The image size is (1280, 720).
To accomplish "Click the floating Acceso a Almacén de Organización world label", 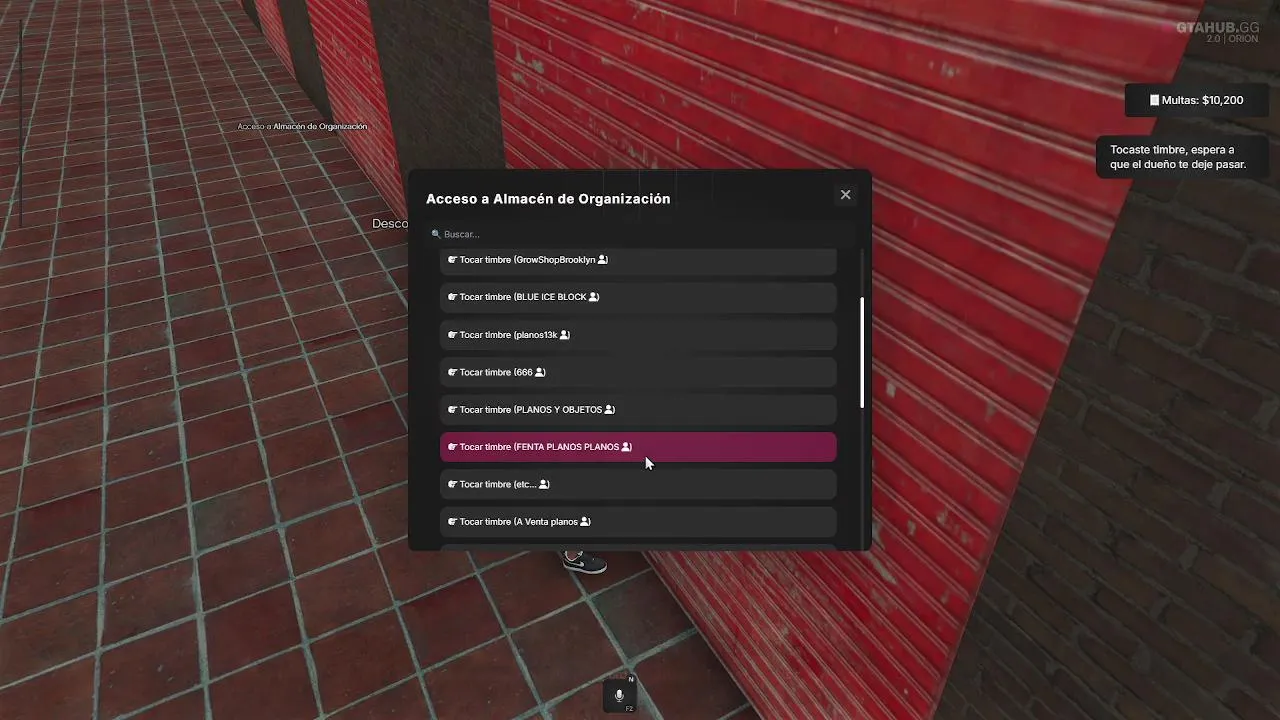I will click(302, 127).
